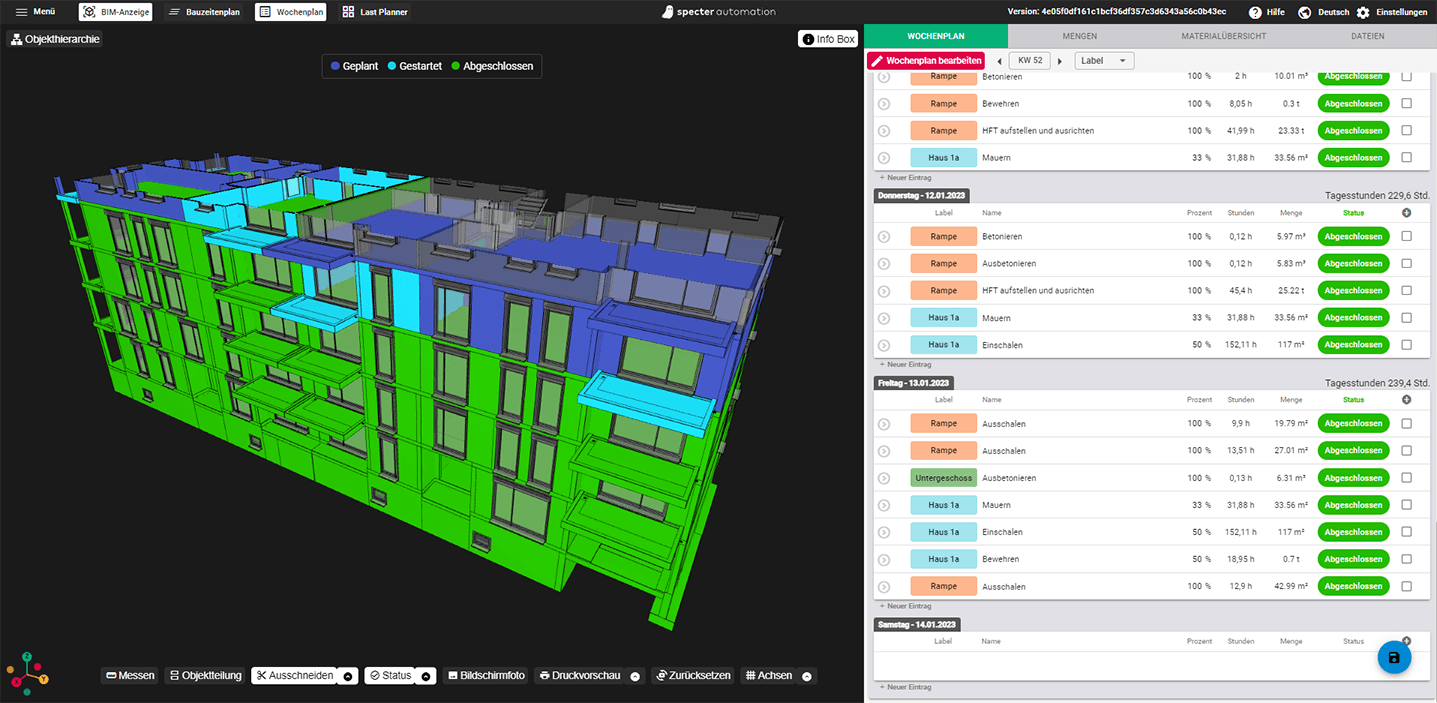Click the cyan Gestartet legend swatch
This screenshot has height=703, width=1437.
point(392,66)
